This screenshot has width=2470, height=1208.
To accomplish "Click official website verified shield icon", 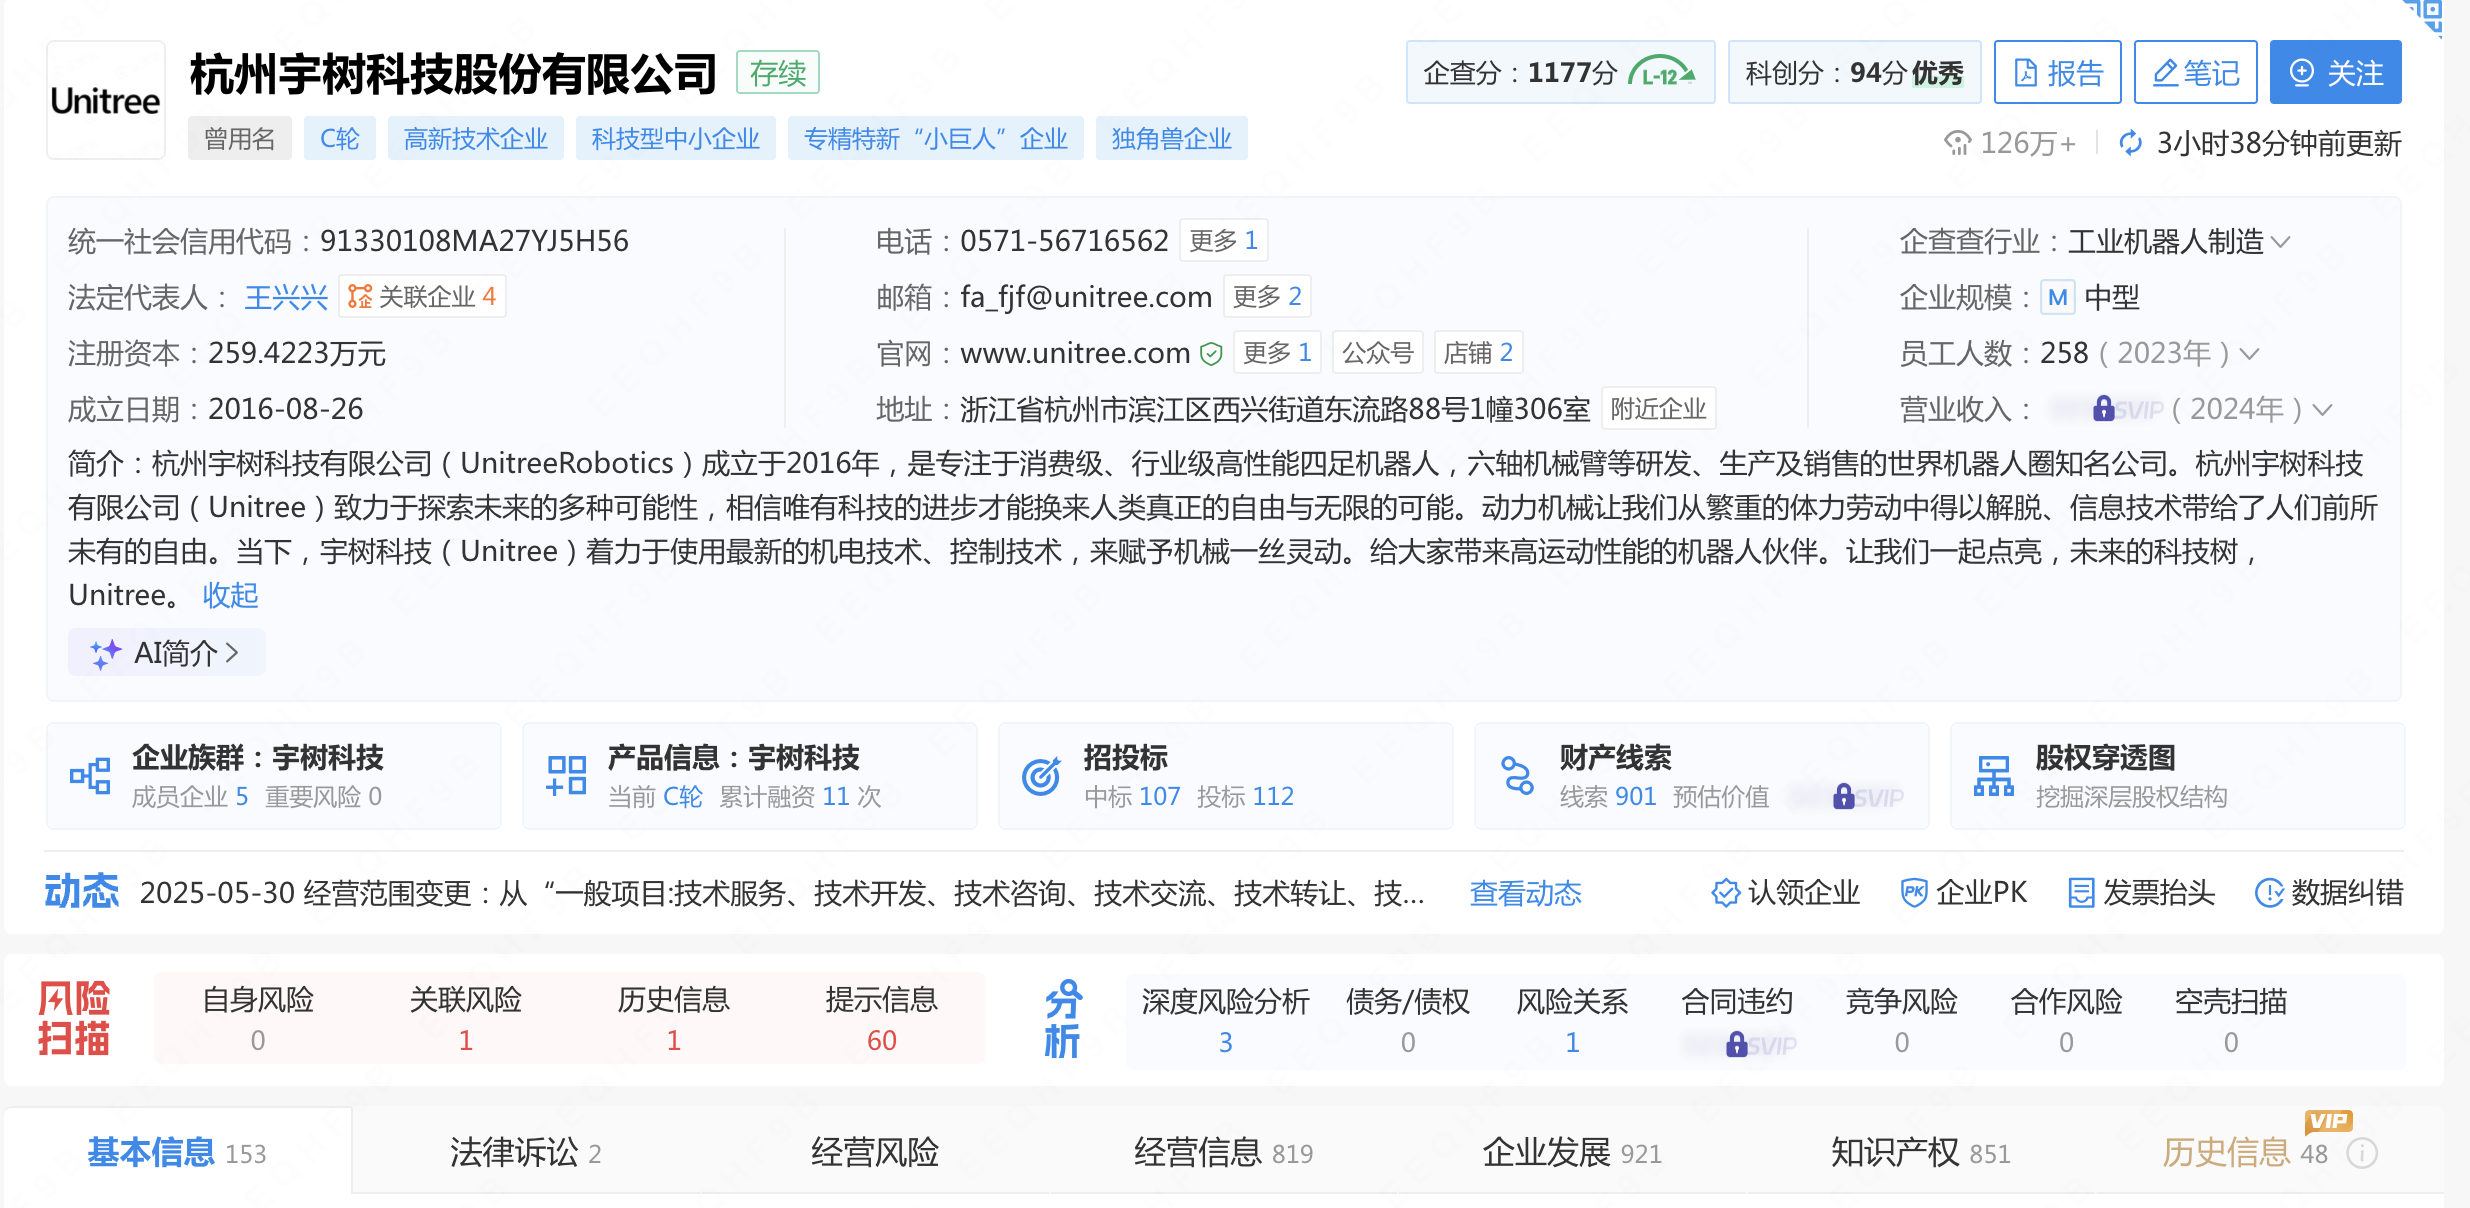I will pyautogui.click(x=1211, y=354).
